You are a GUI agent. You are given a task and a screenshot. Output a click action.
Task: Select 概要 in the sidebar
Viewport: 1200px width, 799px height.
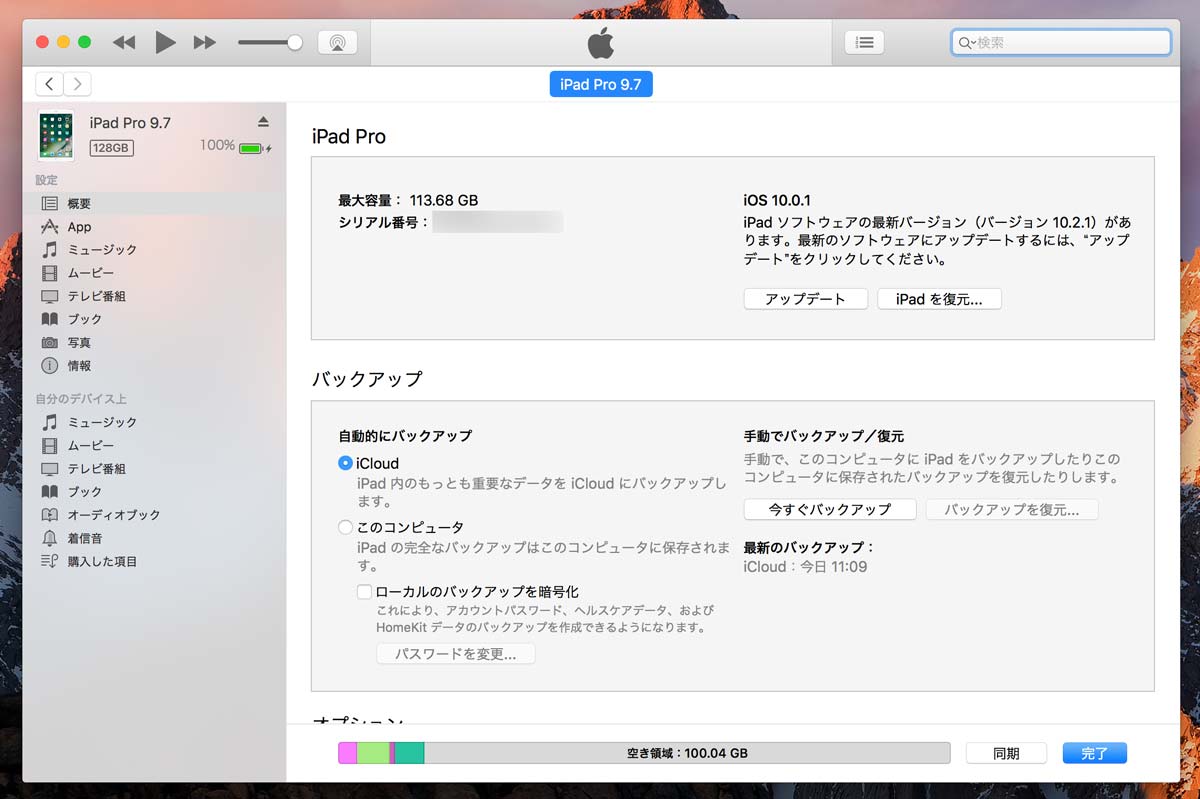point(154,203)
